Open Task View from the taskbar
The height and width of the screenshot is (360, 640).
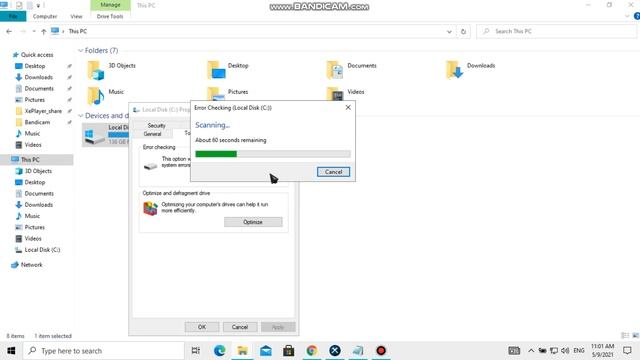pyautogui.click(x=196, y=351)
